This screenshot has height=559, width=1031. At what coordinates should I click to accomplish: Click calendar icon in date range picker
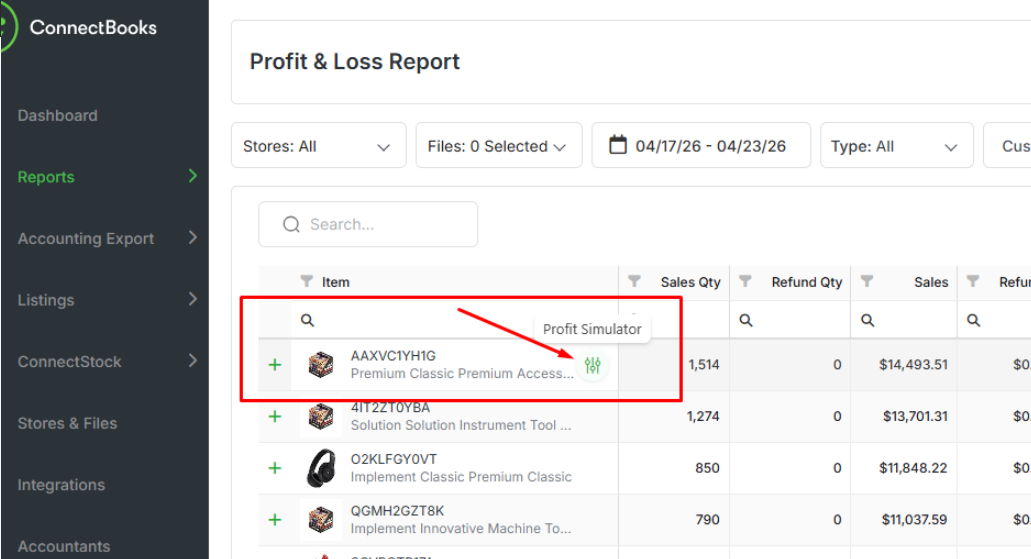(617, 145)
